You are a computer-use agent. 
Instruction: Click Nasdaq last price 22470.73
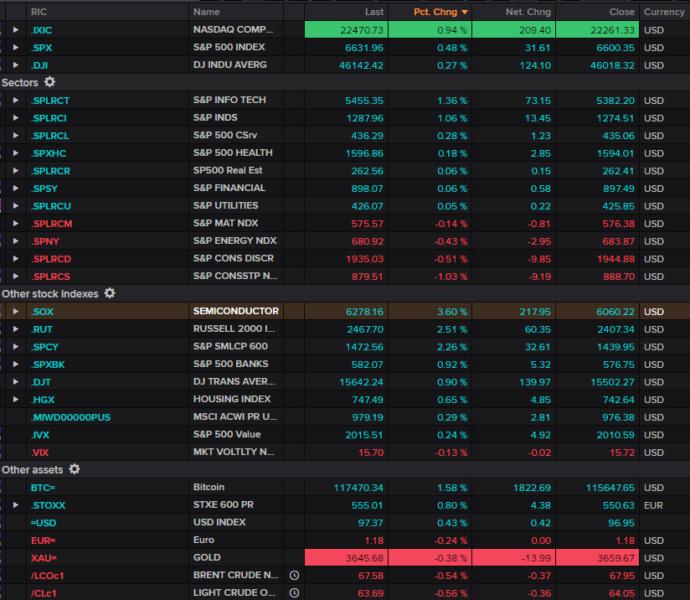362,30
